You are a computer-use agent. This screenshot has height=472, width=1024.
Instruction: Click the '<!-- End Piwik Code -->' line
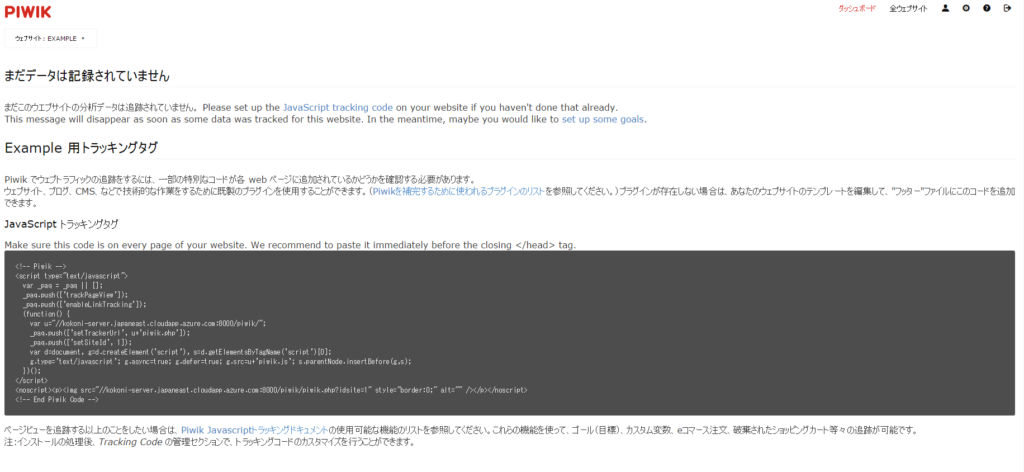(57, 400)
